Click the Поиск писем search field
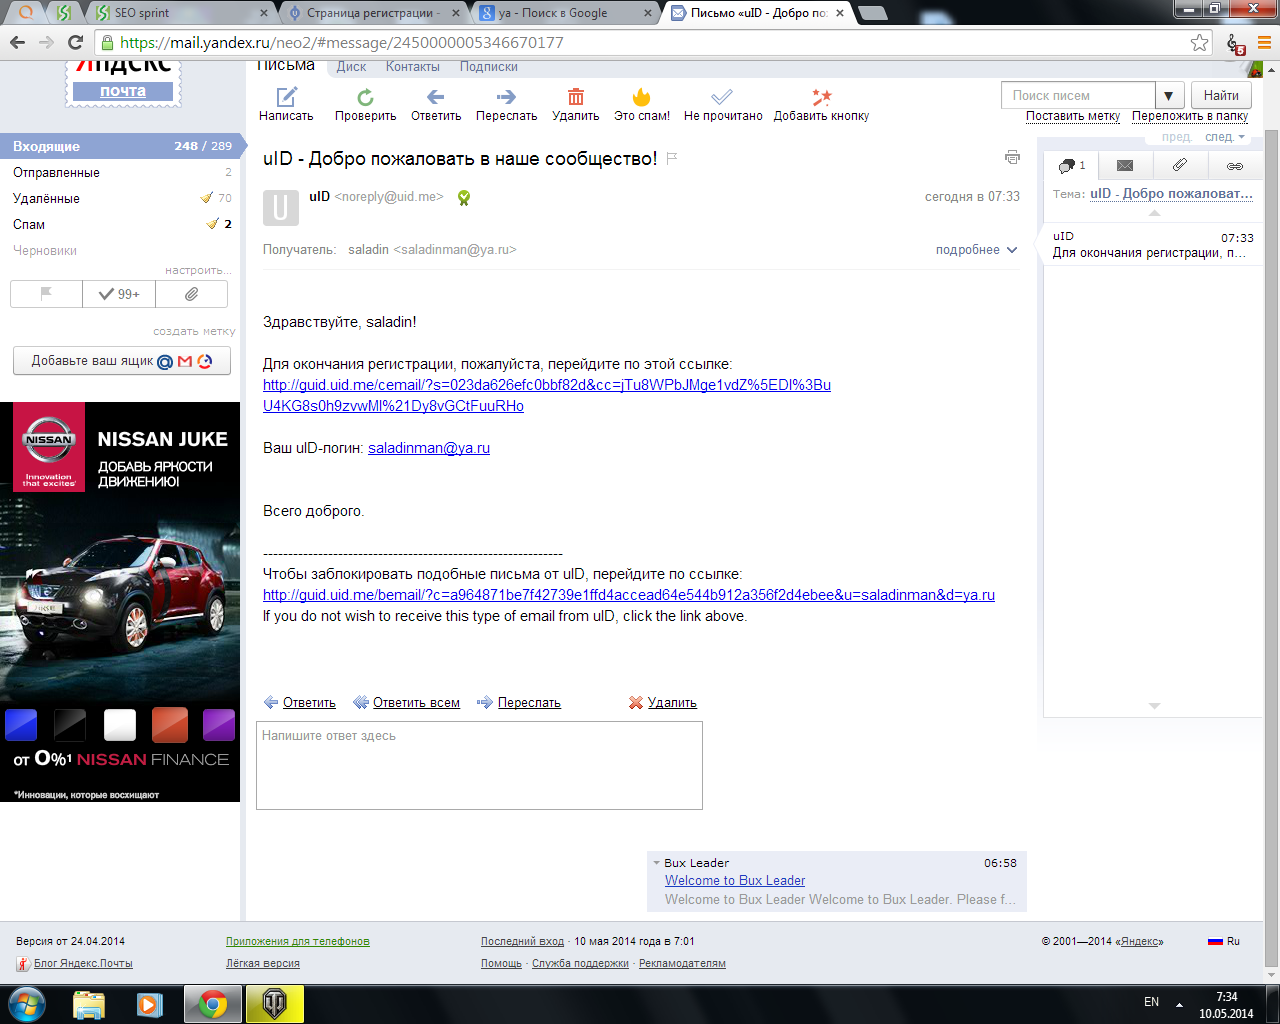Viewport: 1280px width, 1024px height. (x=1078, y=95)
